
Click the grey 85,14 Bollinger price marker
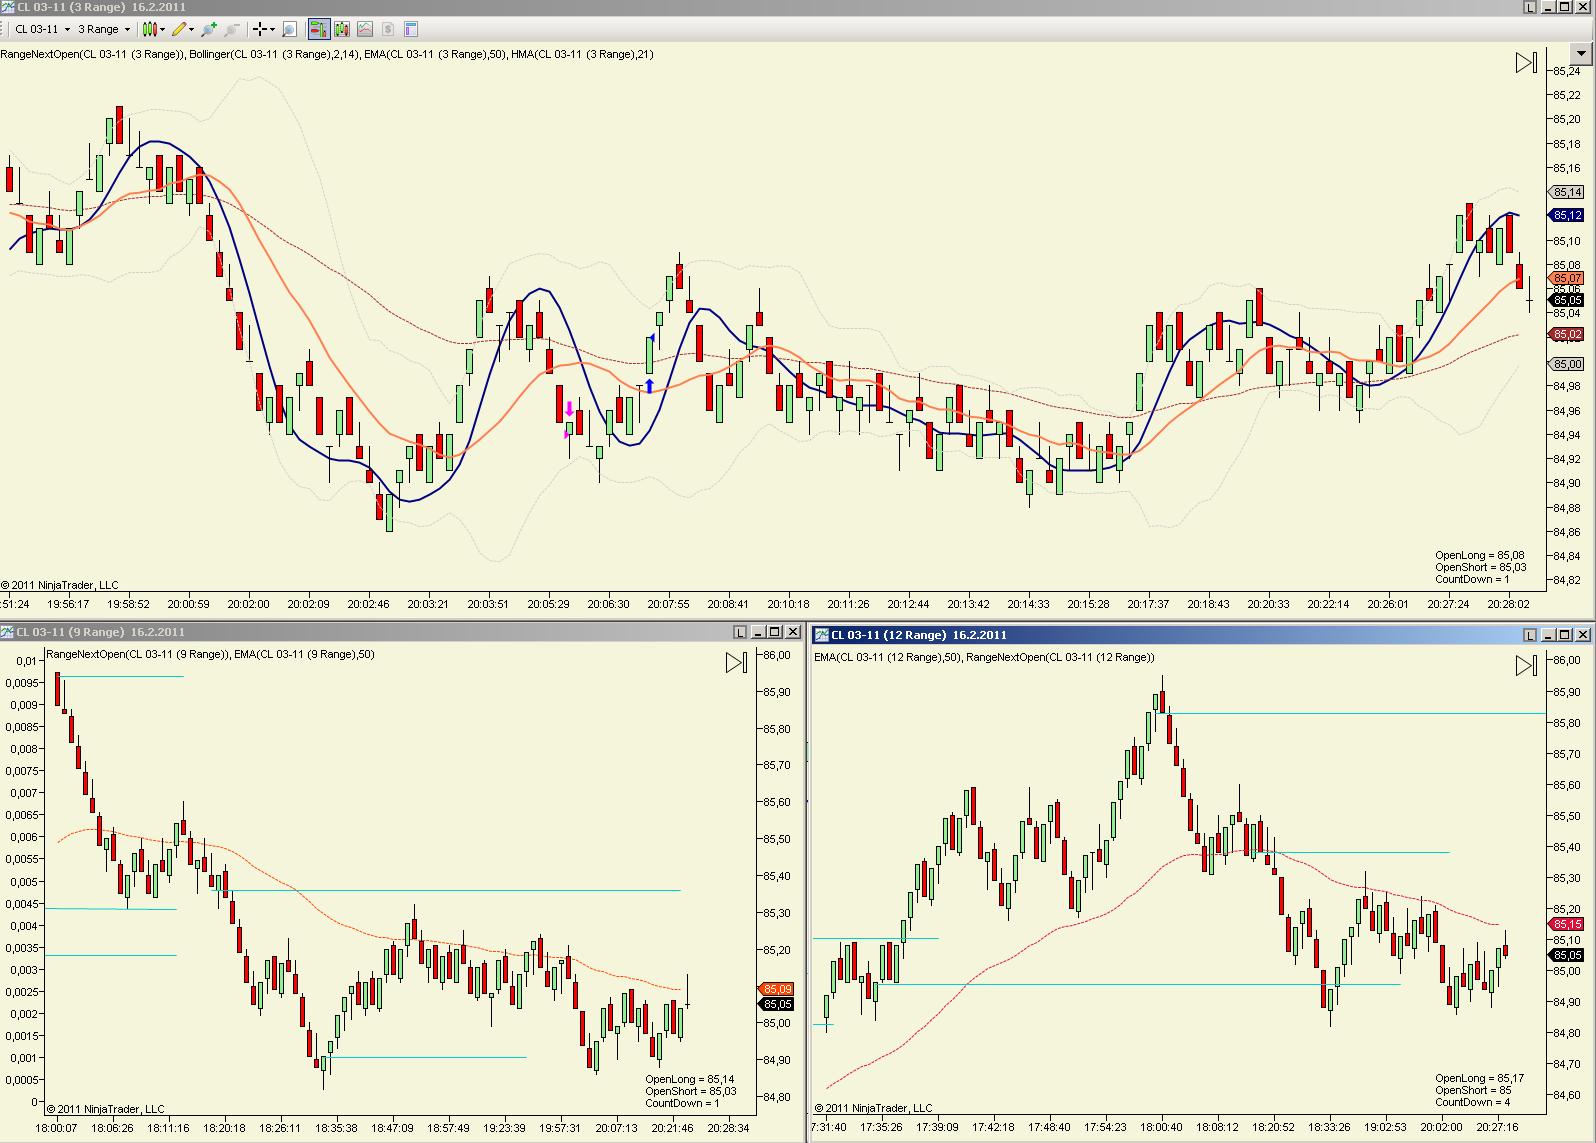[x=1567, y=192]
